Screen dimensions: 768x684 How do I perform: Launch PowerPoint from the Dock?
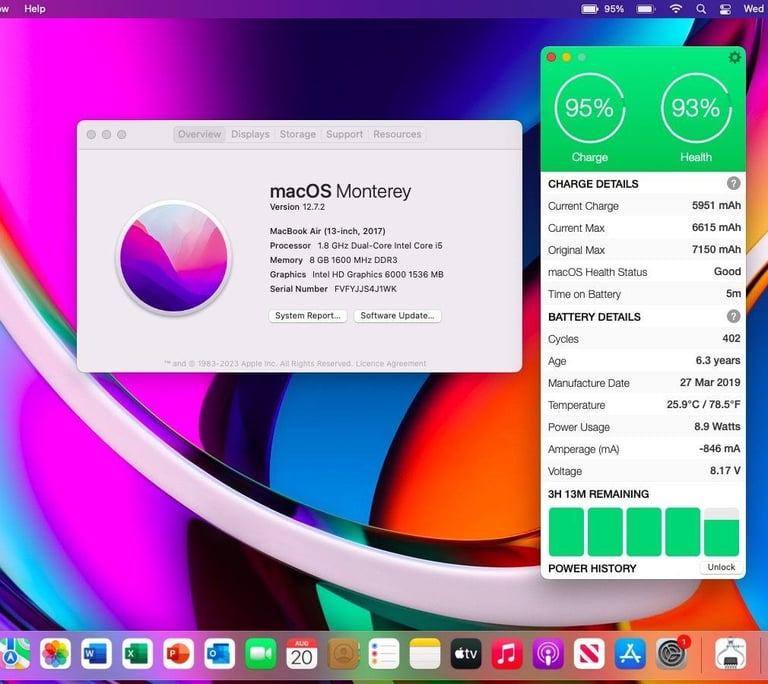[178, 654]
